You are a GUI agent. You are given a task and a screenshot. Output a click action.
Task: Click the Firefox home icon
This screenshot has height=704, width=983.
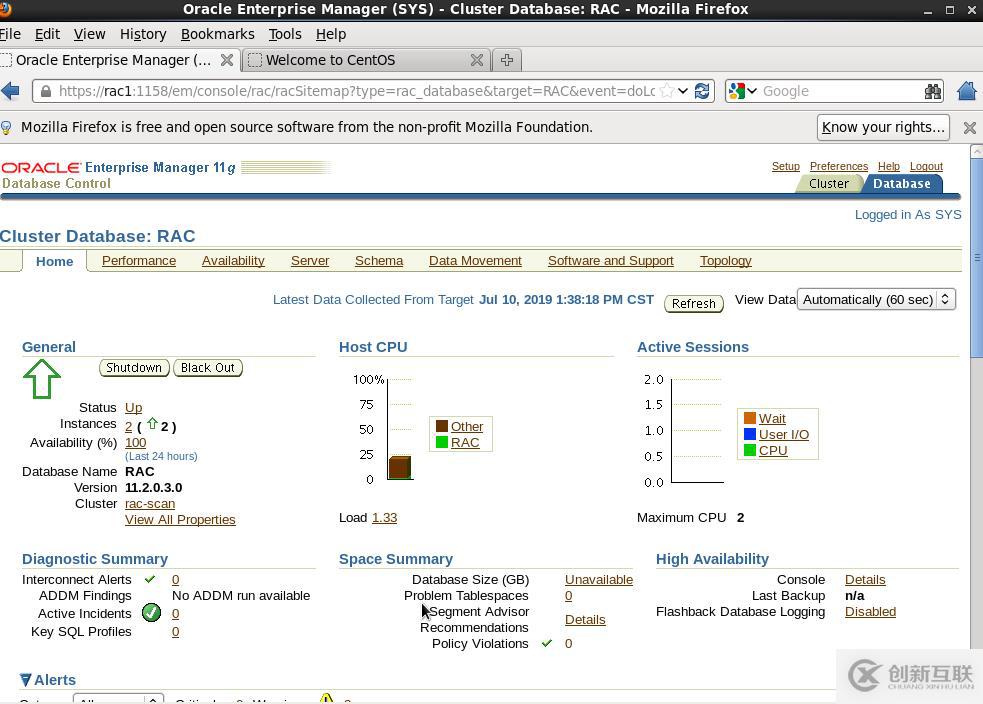966,91
